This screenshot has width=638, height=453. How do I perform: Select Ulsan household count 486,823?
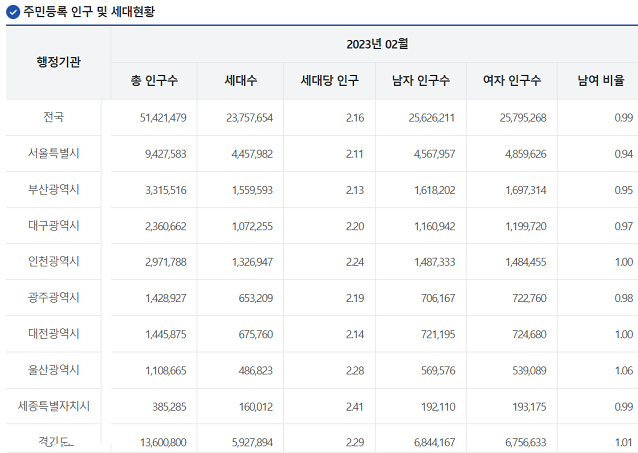pyautogui.click(x=256, y=371)
